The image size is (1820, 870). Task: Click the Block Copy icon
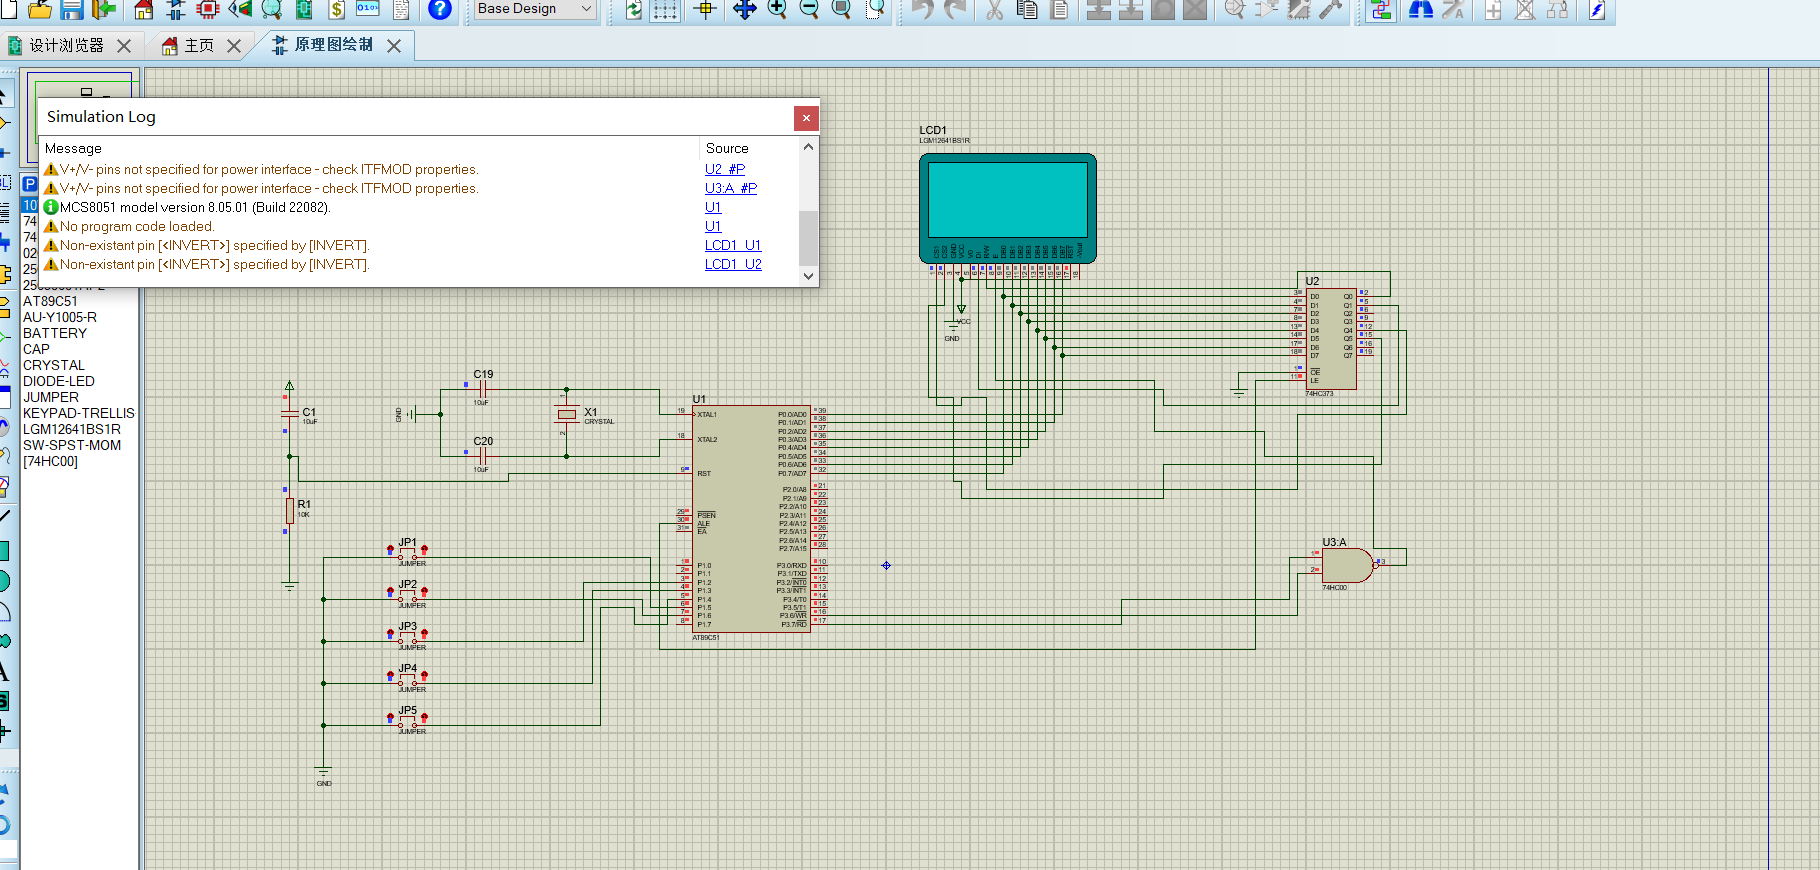coord(1099,10)
